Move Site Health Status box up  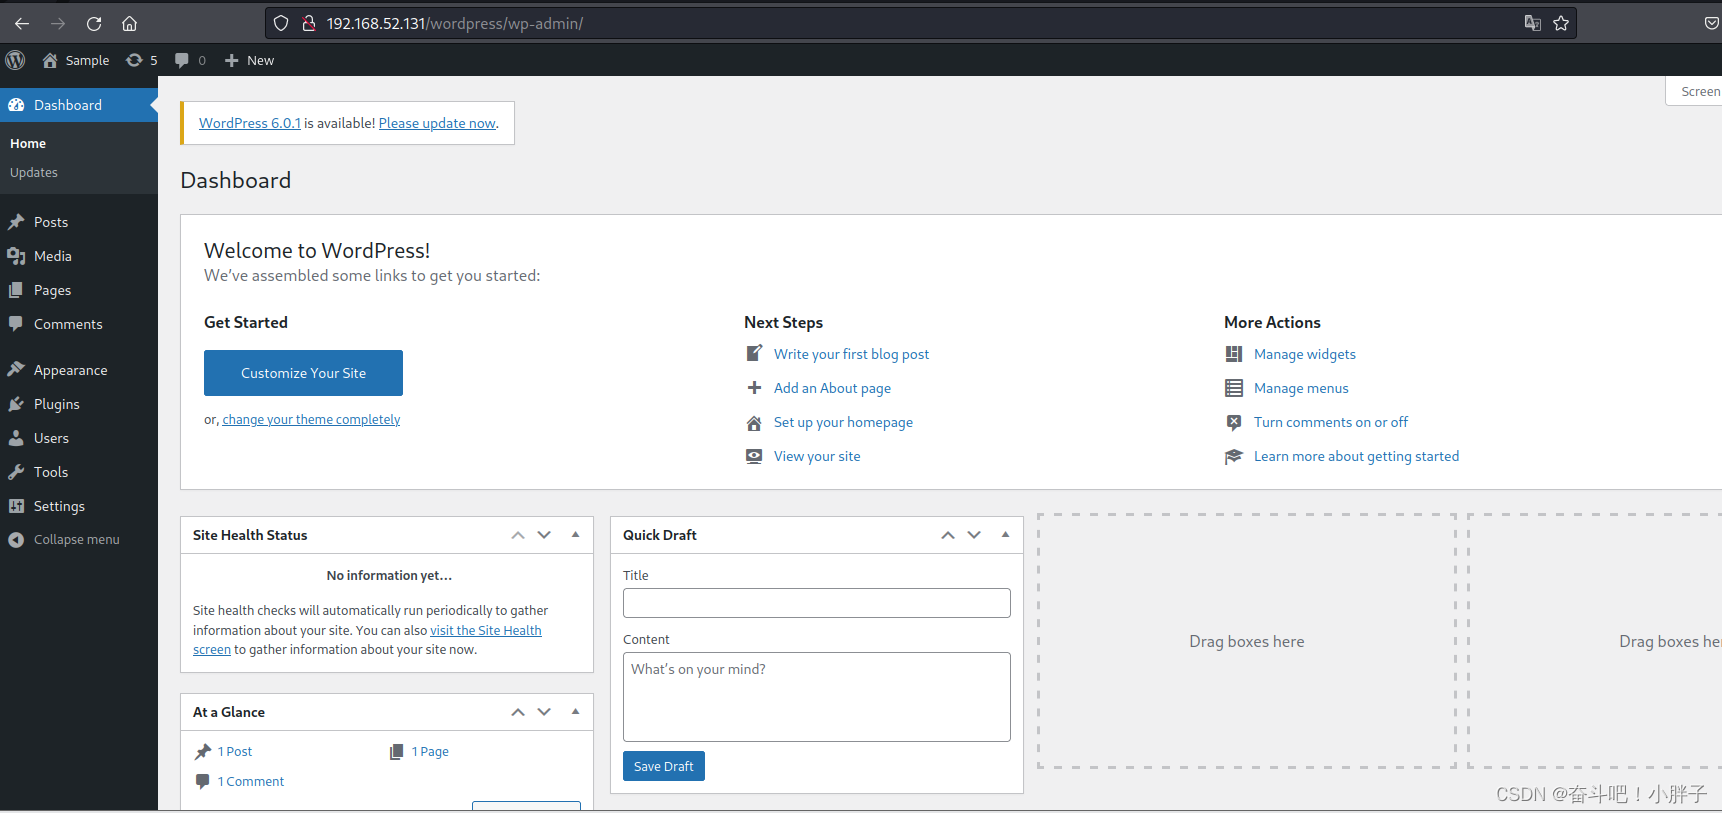click(518, 535)
